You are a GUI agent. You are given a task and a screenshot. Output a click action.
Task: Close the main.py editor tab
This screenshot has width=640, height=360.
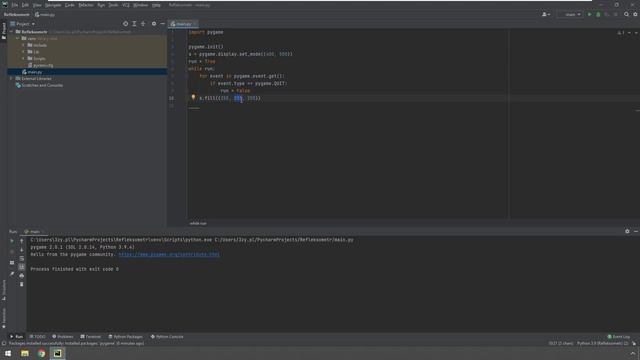(195, 24)
